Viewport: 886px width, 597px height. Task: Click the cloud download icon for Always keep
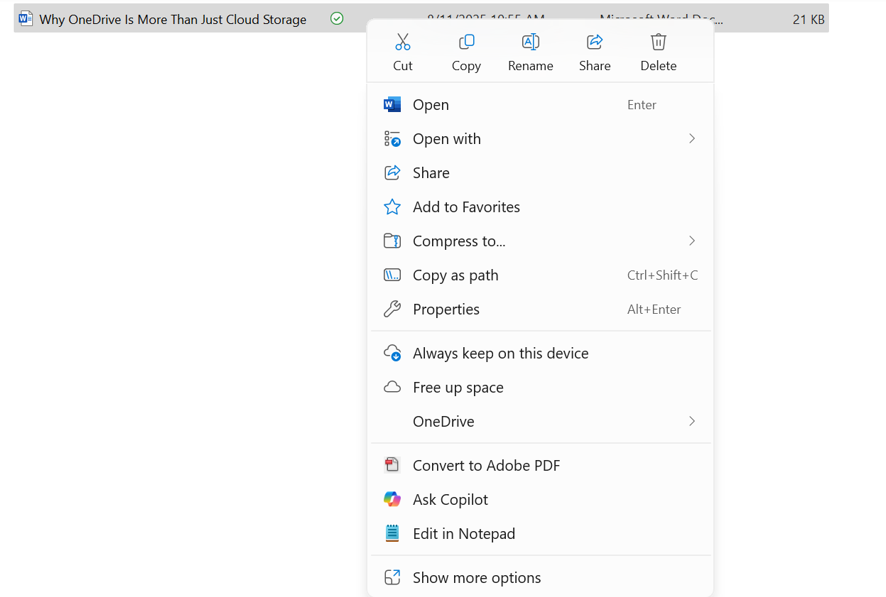392,353
